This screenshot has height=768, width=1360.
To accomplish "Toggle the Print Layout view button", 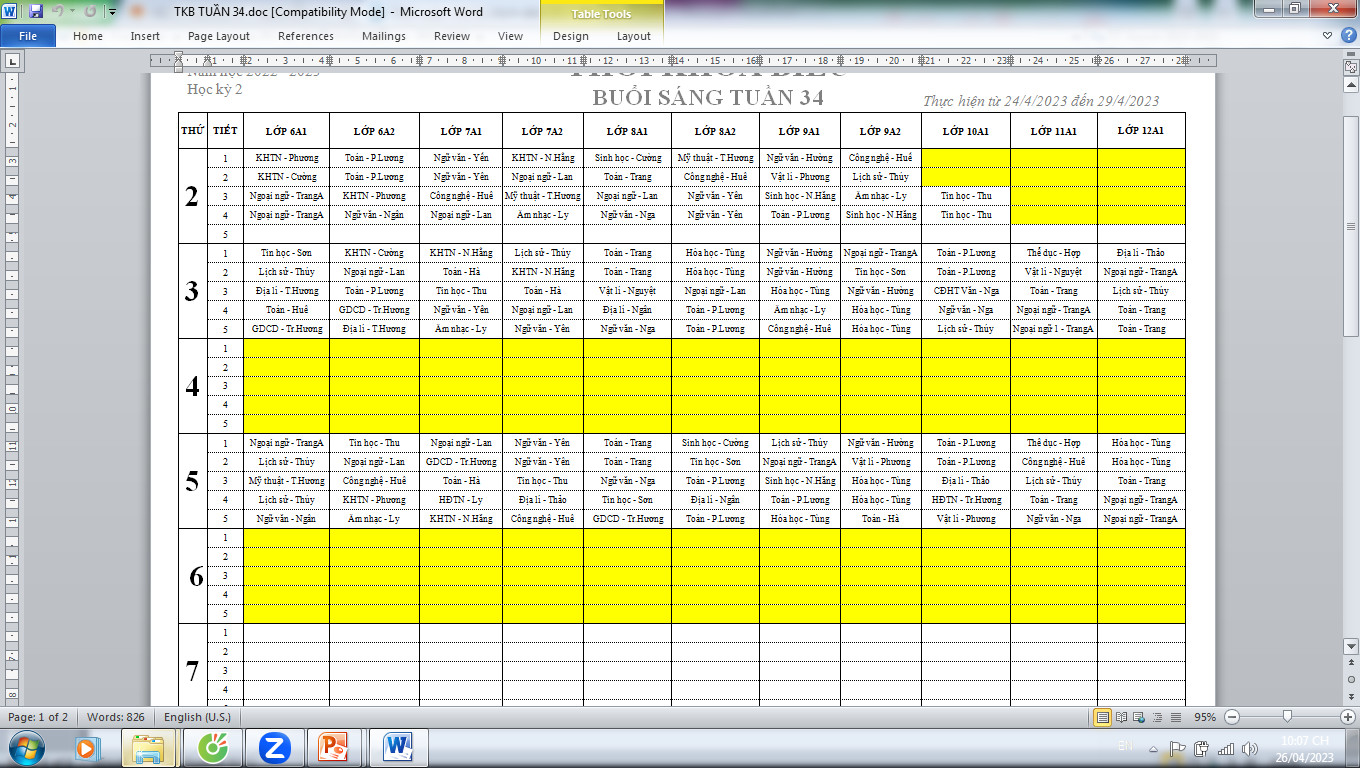I will (x=1102, y=717).
